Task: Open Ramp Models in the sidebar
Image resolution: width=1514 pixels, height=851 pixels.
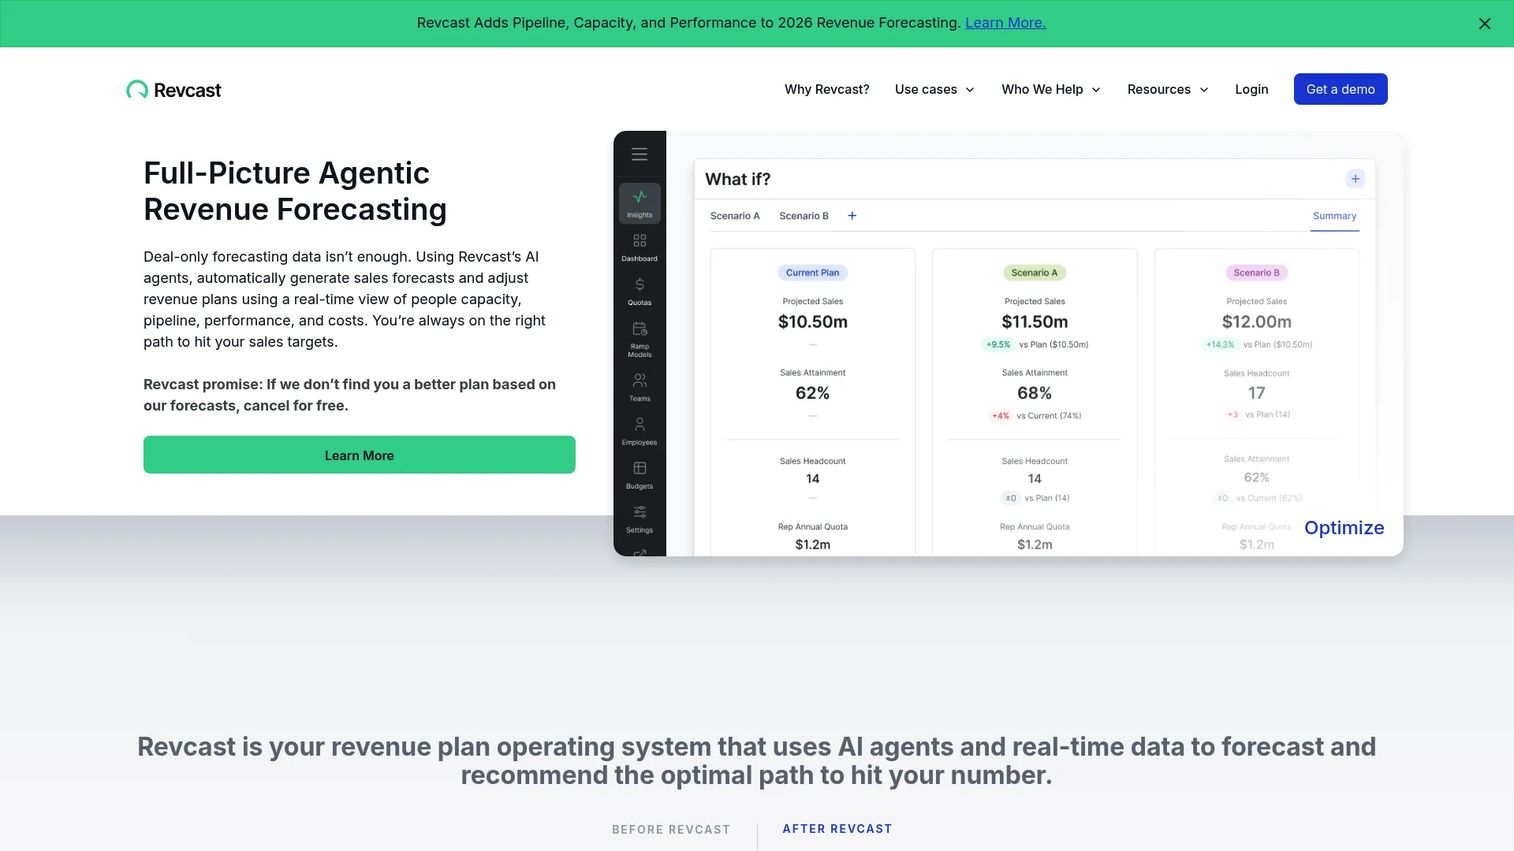Action: [x=640, y=339]
